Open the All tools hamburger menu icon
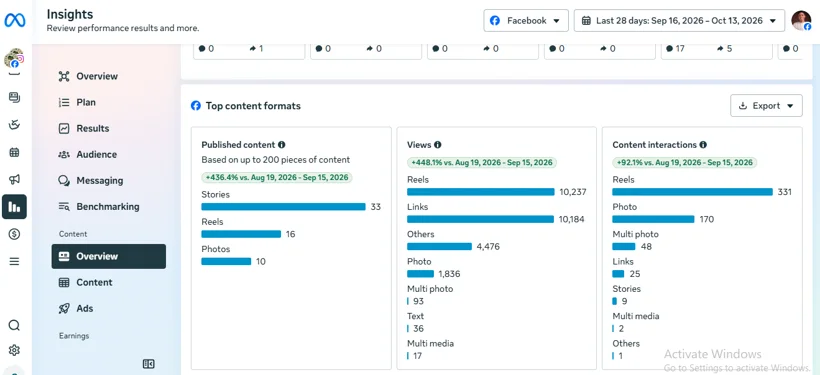820x375 pixels. coord(14,262)
